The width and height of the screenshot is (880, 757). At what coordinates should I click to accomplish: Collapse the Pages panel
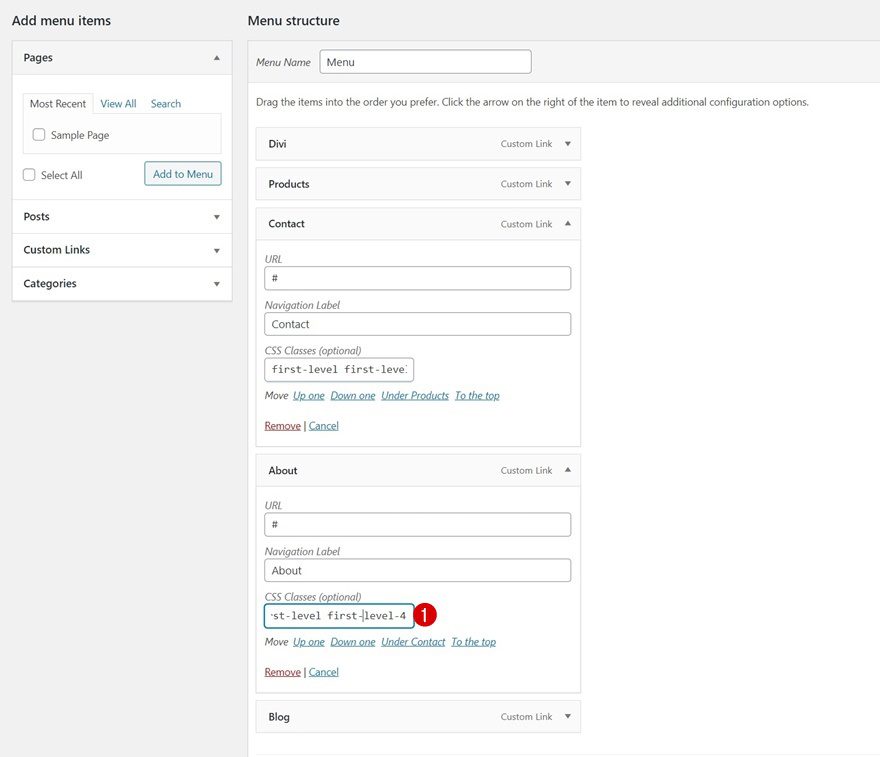click(x=217, y=58)
